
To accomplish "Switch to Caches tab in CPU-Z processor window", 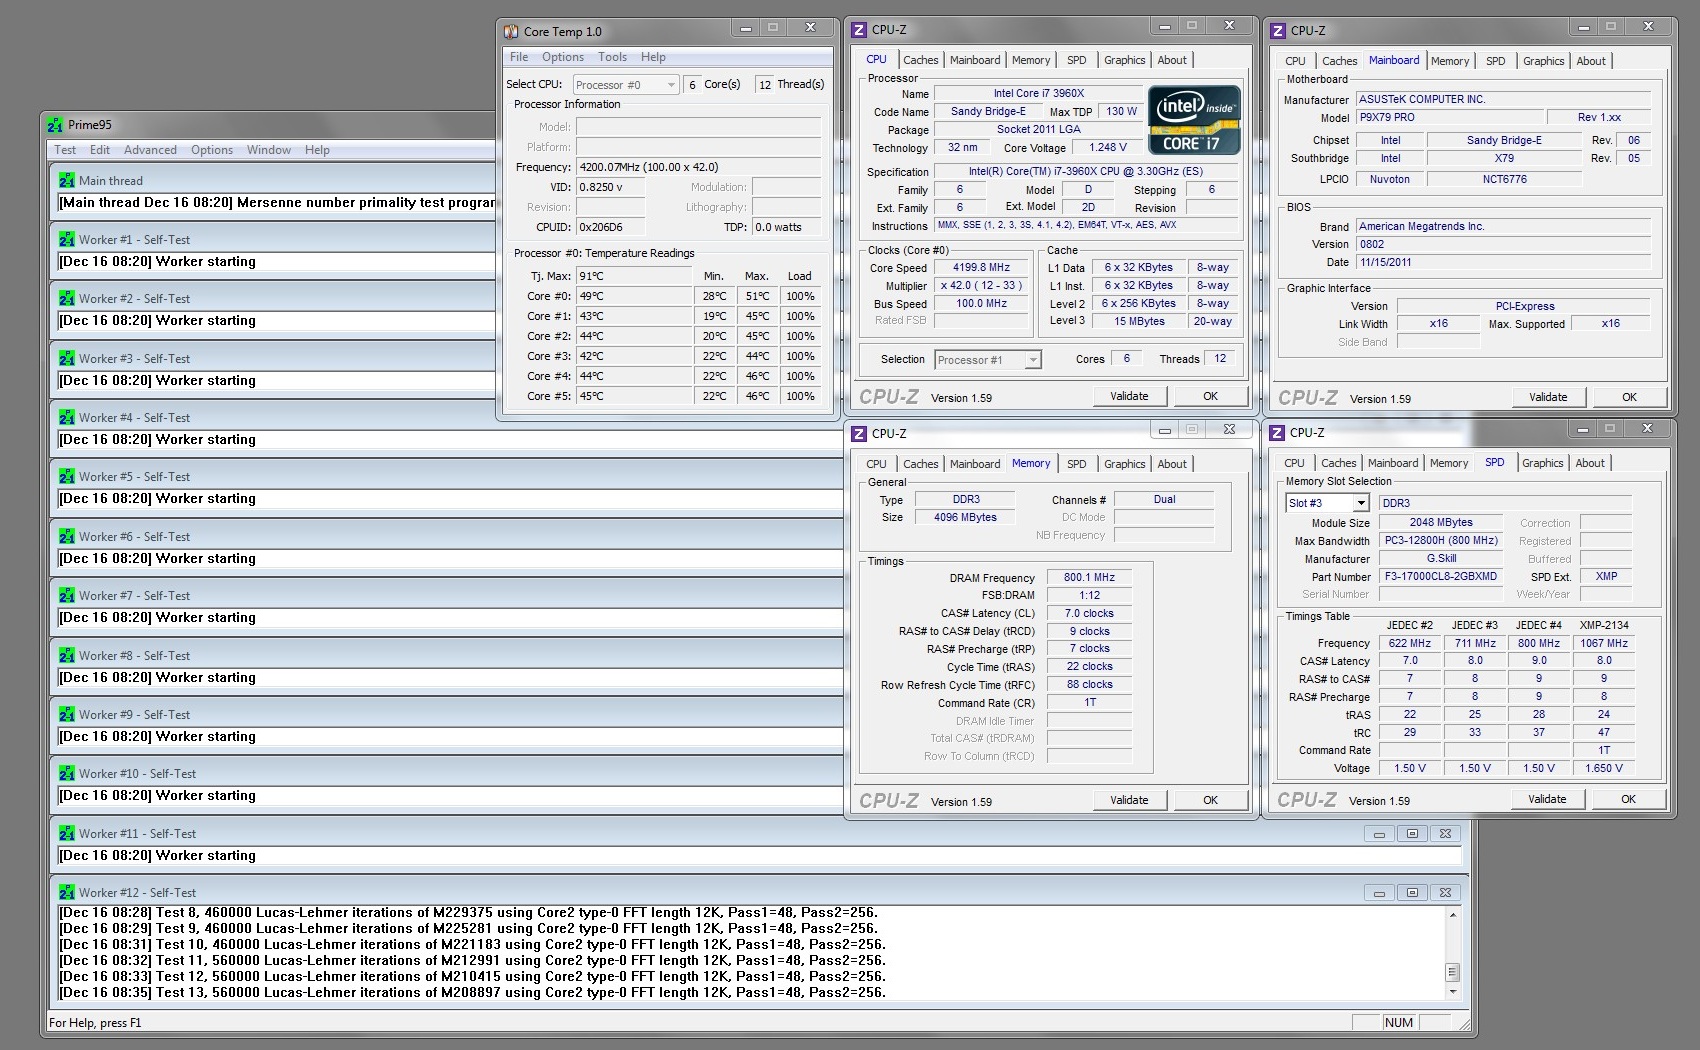I will [921, 60].
